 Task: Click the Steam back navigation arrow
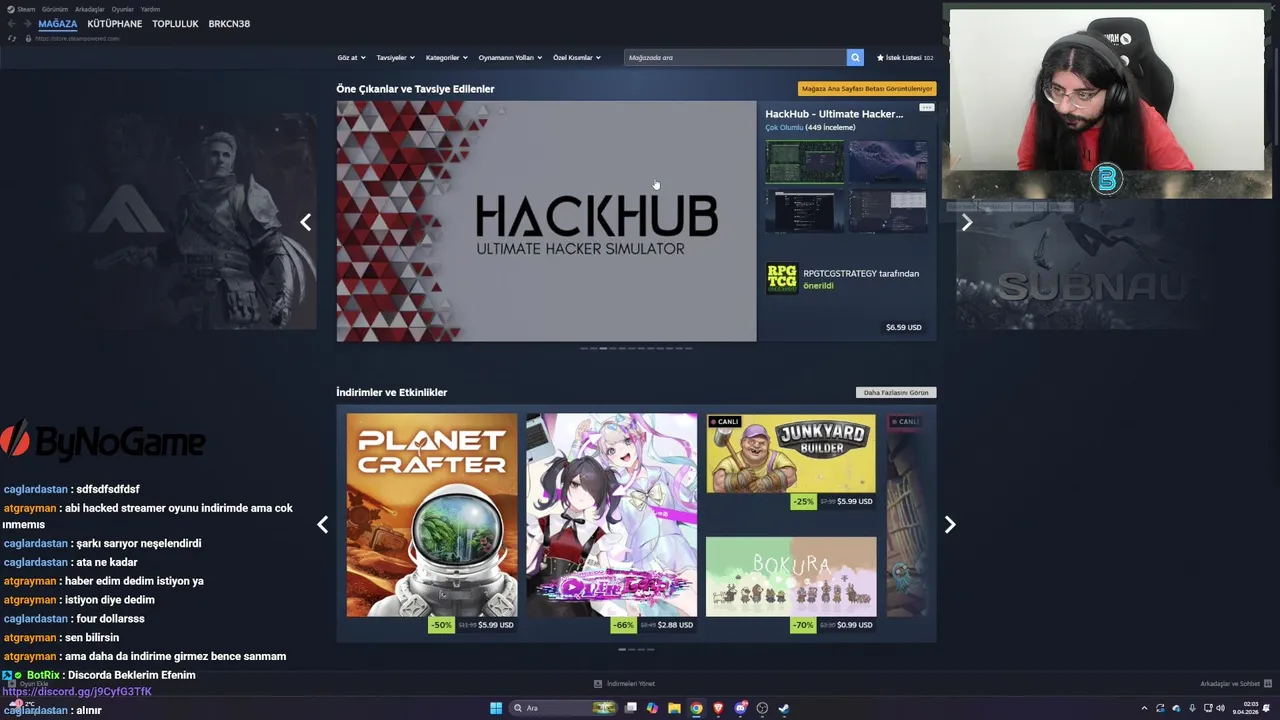coord(12,24)
